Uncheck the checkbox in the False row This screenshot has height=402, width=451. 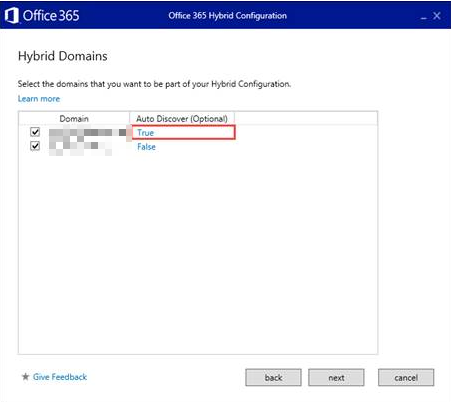35,146
